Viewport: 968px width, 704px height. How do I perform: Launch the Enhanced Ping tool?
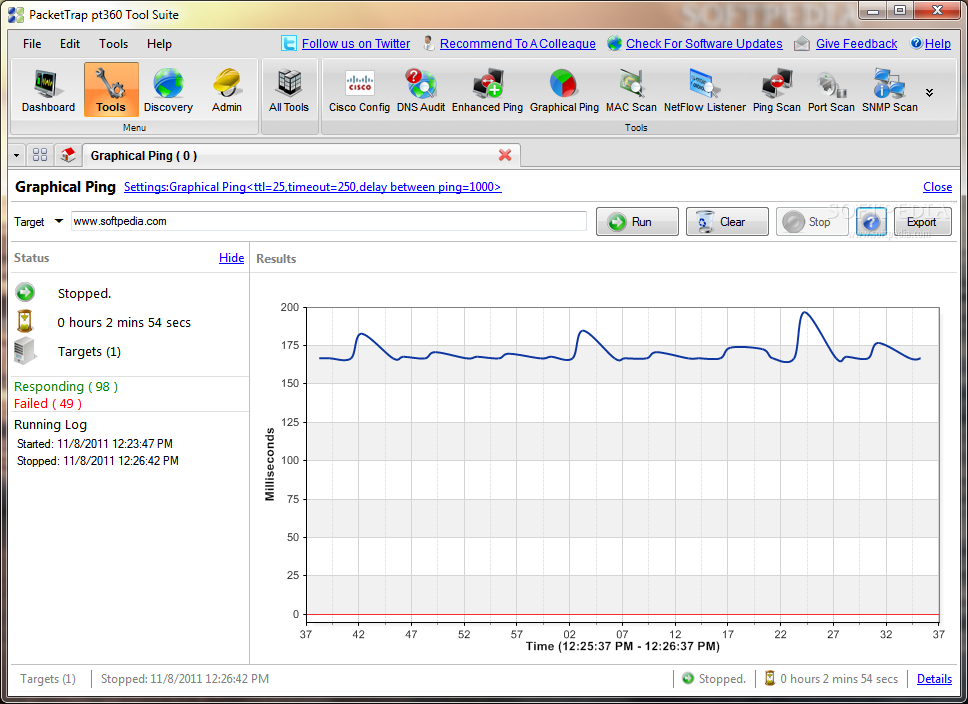tap(487, 91)
